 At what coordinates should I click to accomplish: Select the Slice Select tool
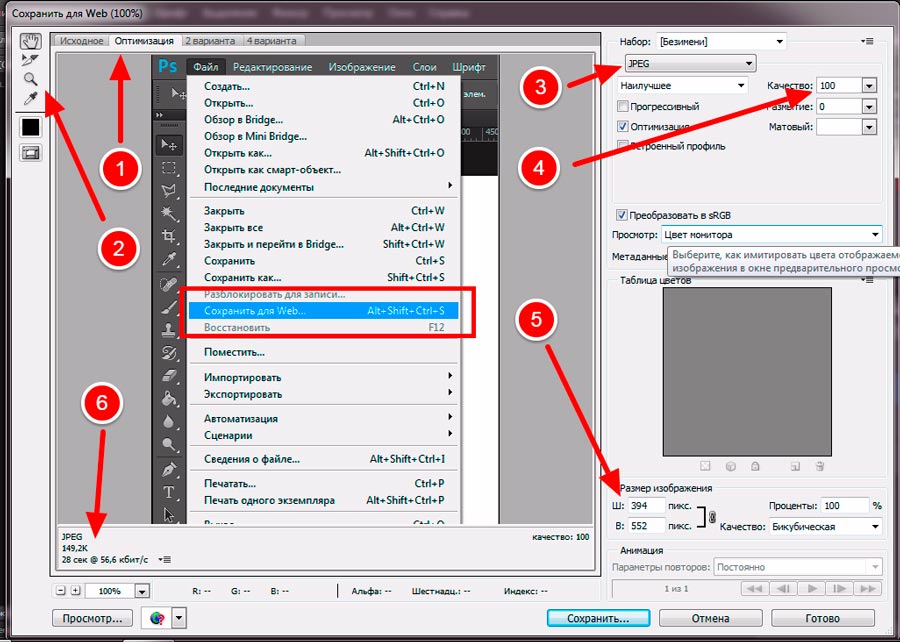tap(30, 60)
